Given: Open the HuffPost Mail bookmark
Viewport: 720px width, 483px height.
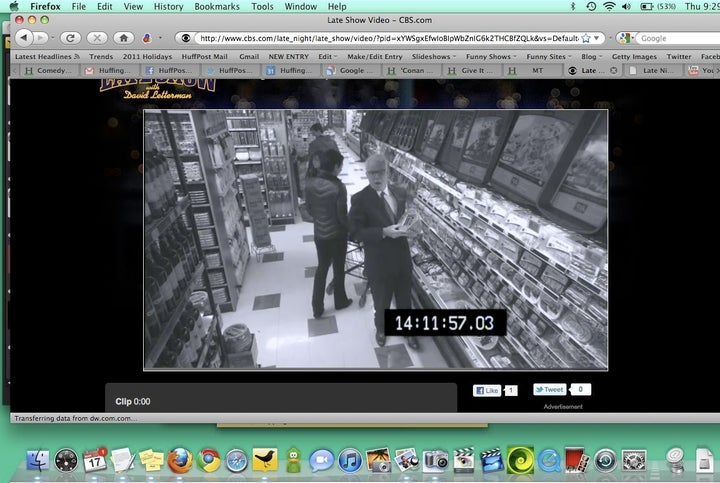Looking at the screenshot, I should [x=204, y=56].
